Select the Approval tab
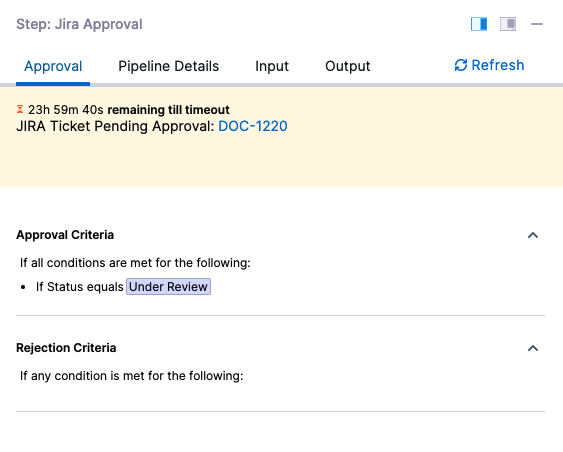Screen dimensions: 563x452 [53, 66]
